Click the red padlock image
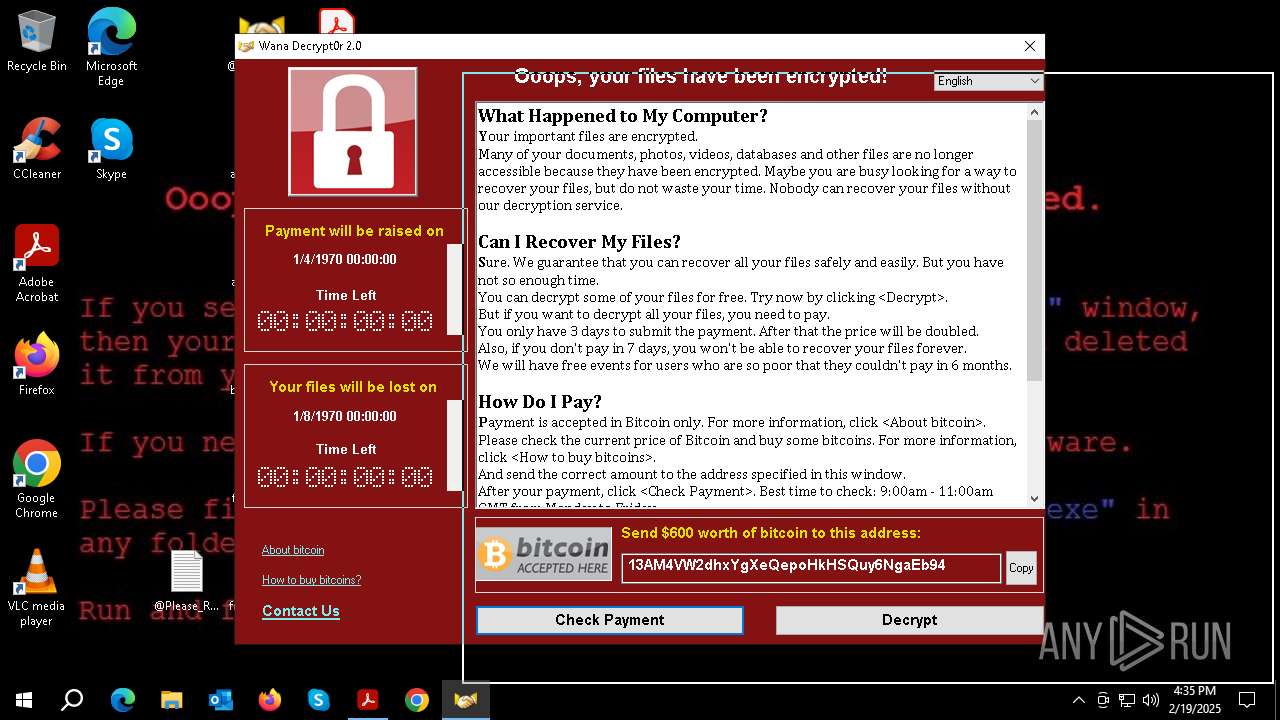 pyautogui.click(x=353, y=132)
